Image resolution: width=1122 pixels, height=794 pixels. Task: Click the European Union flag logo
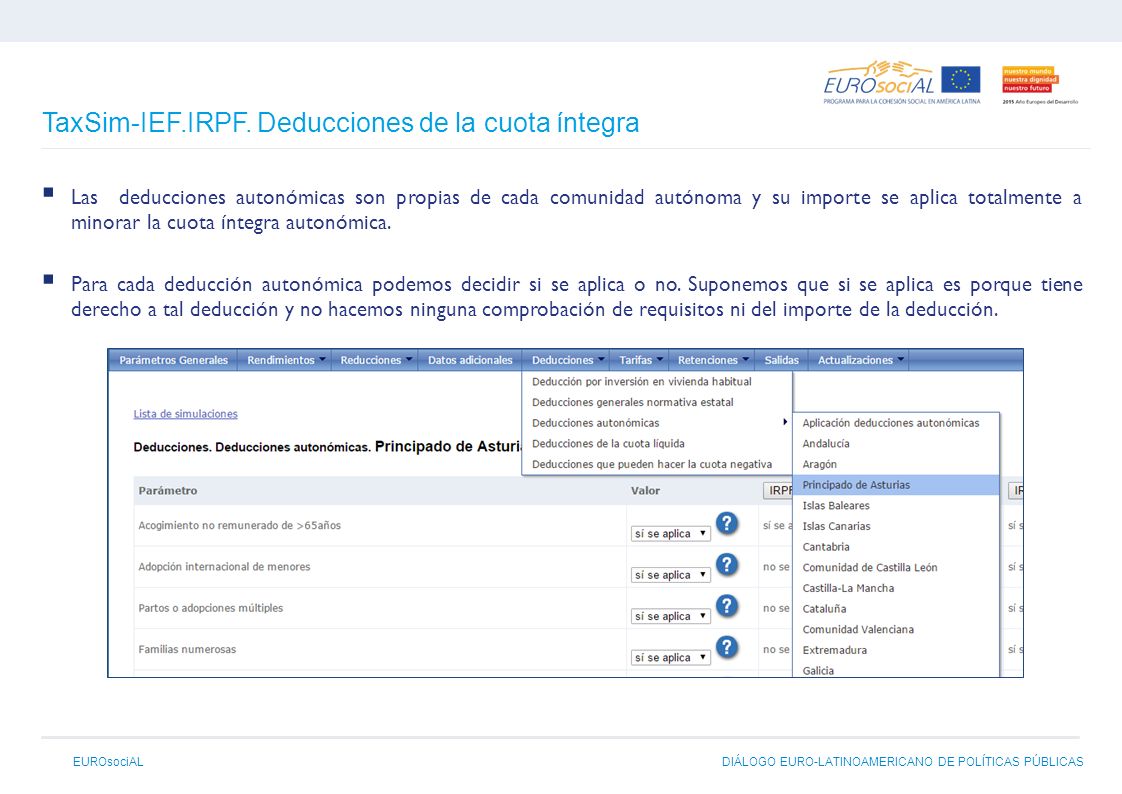click(960, 79)
